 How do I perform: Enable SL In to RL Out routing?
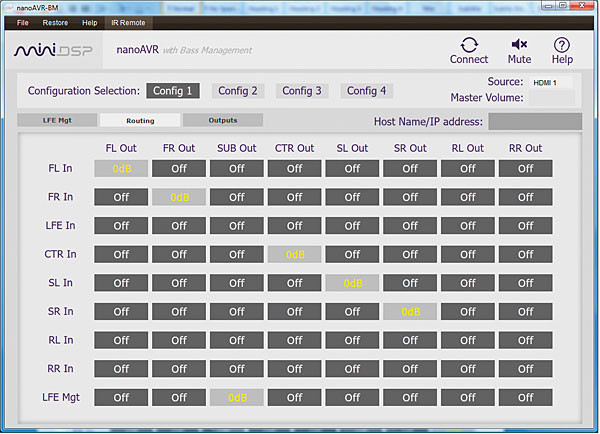pyautogui.click(x=468, y=283)
